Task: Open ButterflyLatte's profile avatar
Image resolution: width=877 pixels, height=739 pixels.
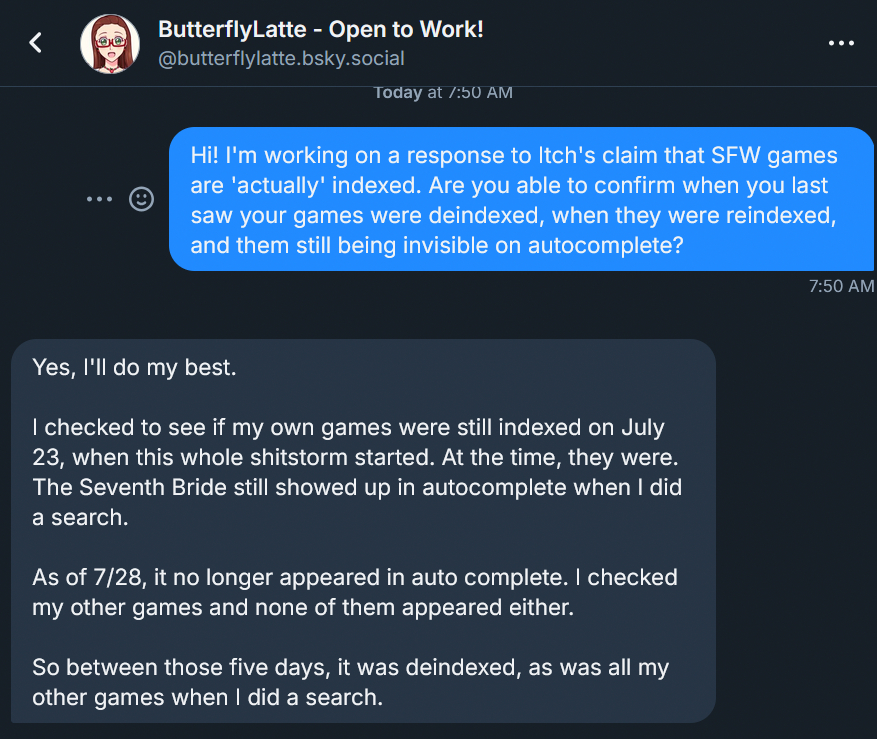Action: 110,43
